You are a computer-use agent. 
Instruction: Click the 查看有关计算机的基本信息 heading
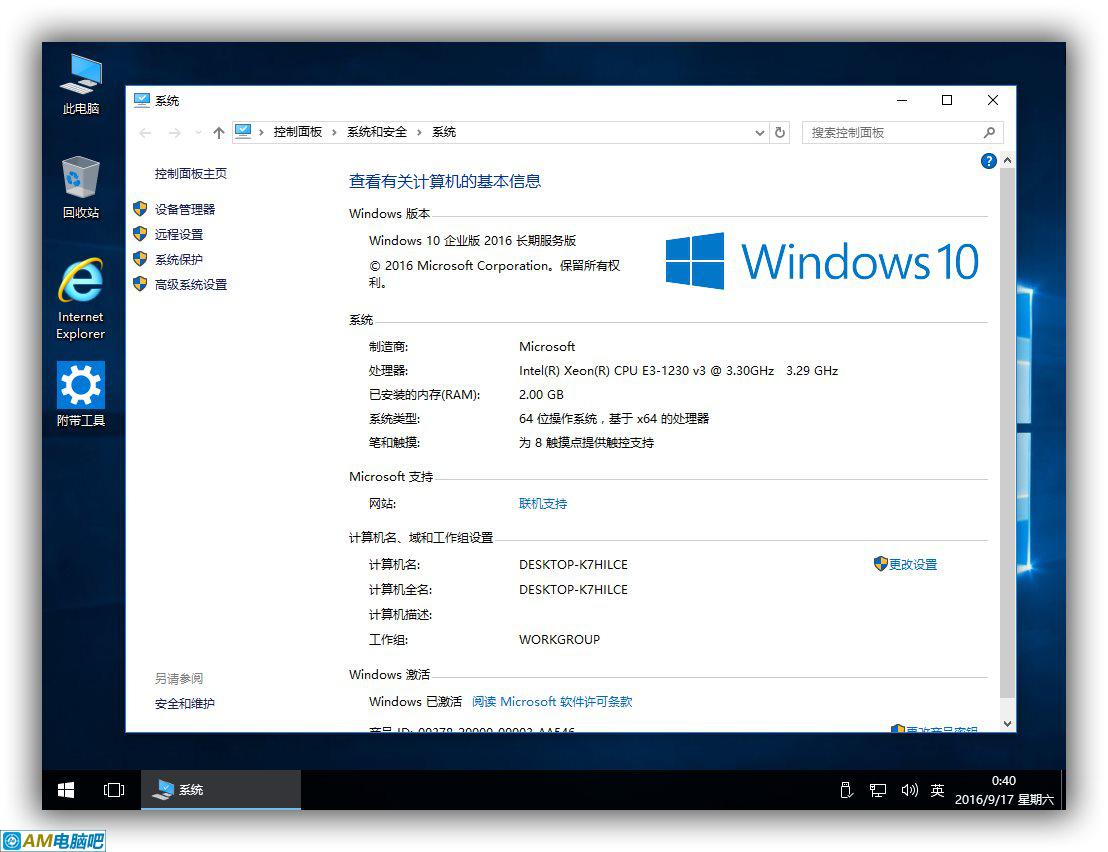[x=445, y=182]
